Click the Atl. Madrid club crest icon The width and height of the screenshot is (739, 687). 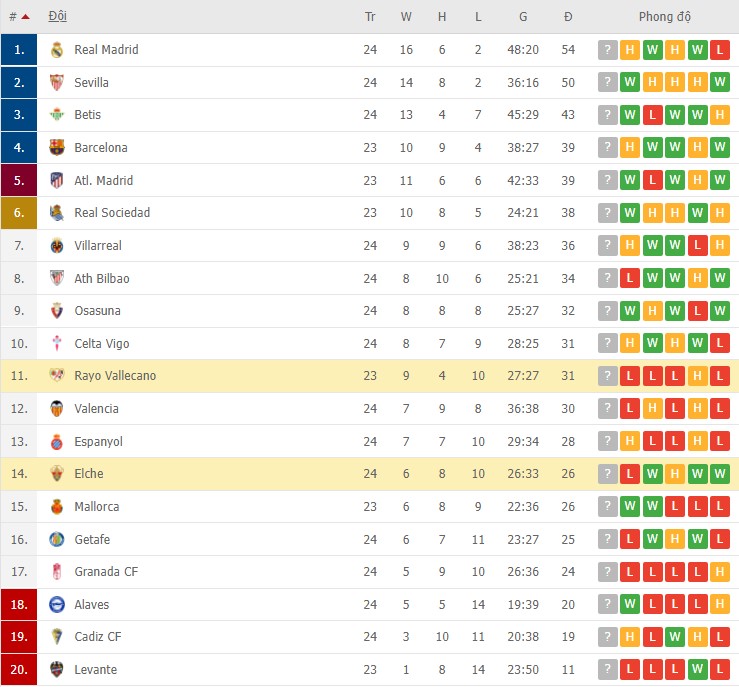click(x=57, y=181)
